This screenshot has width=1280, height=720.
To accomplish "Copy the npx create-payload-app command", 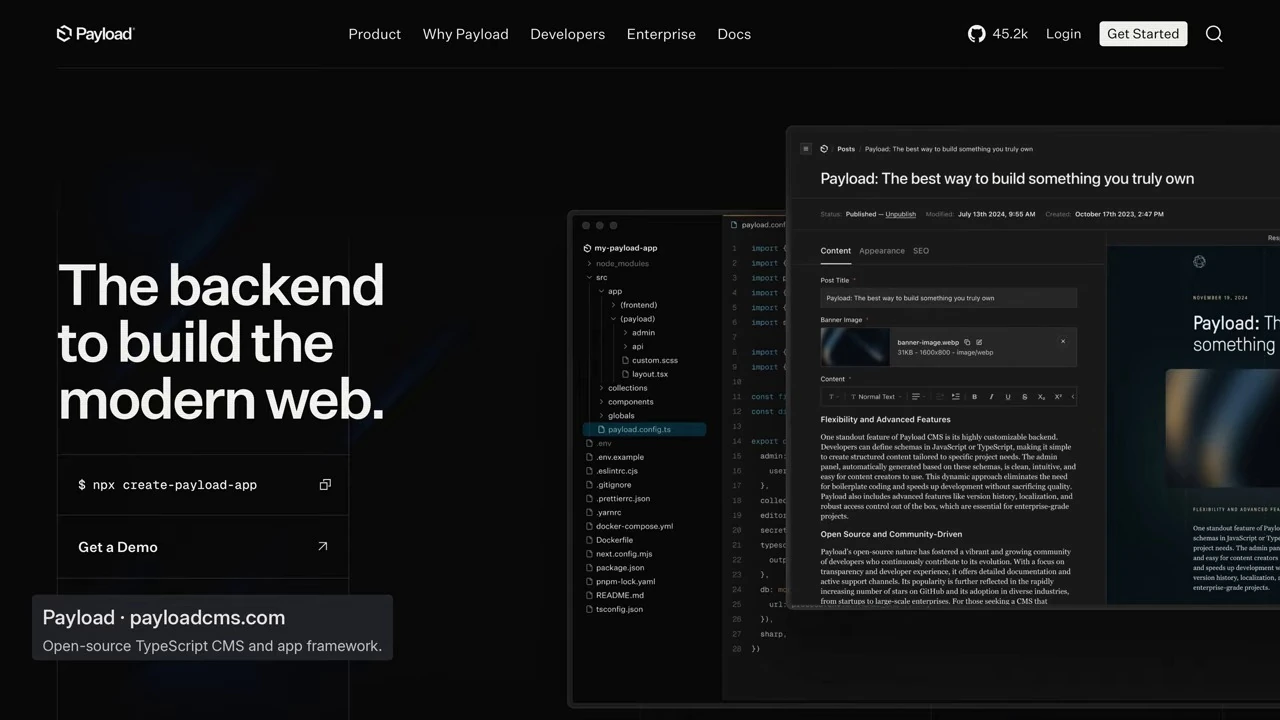I will click(x=325, y=485).
